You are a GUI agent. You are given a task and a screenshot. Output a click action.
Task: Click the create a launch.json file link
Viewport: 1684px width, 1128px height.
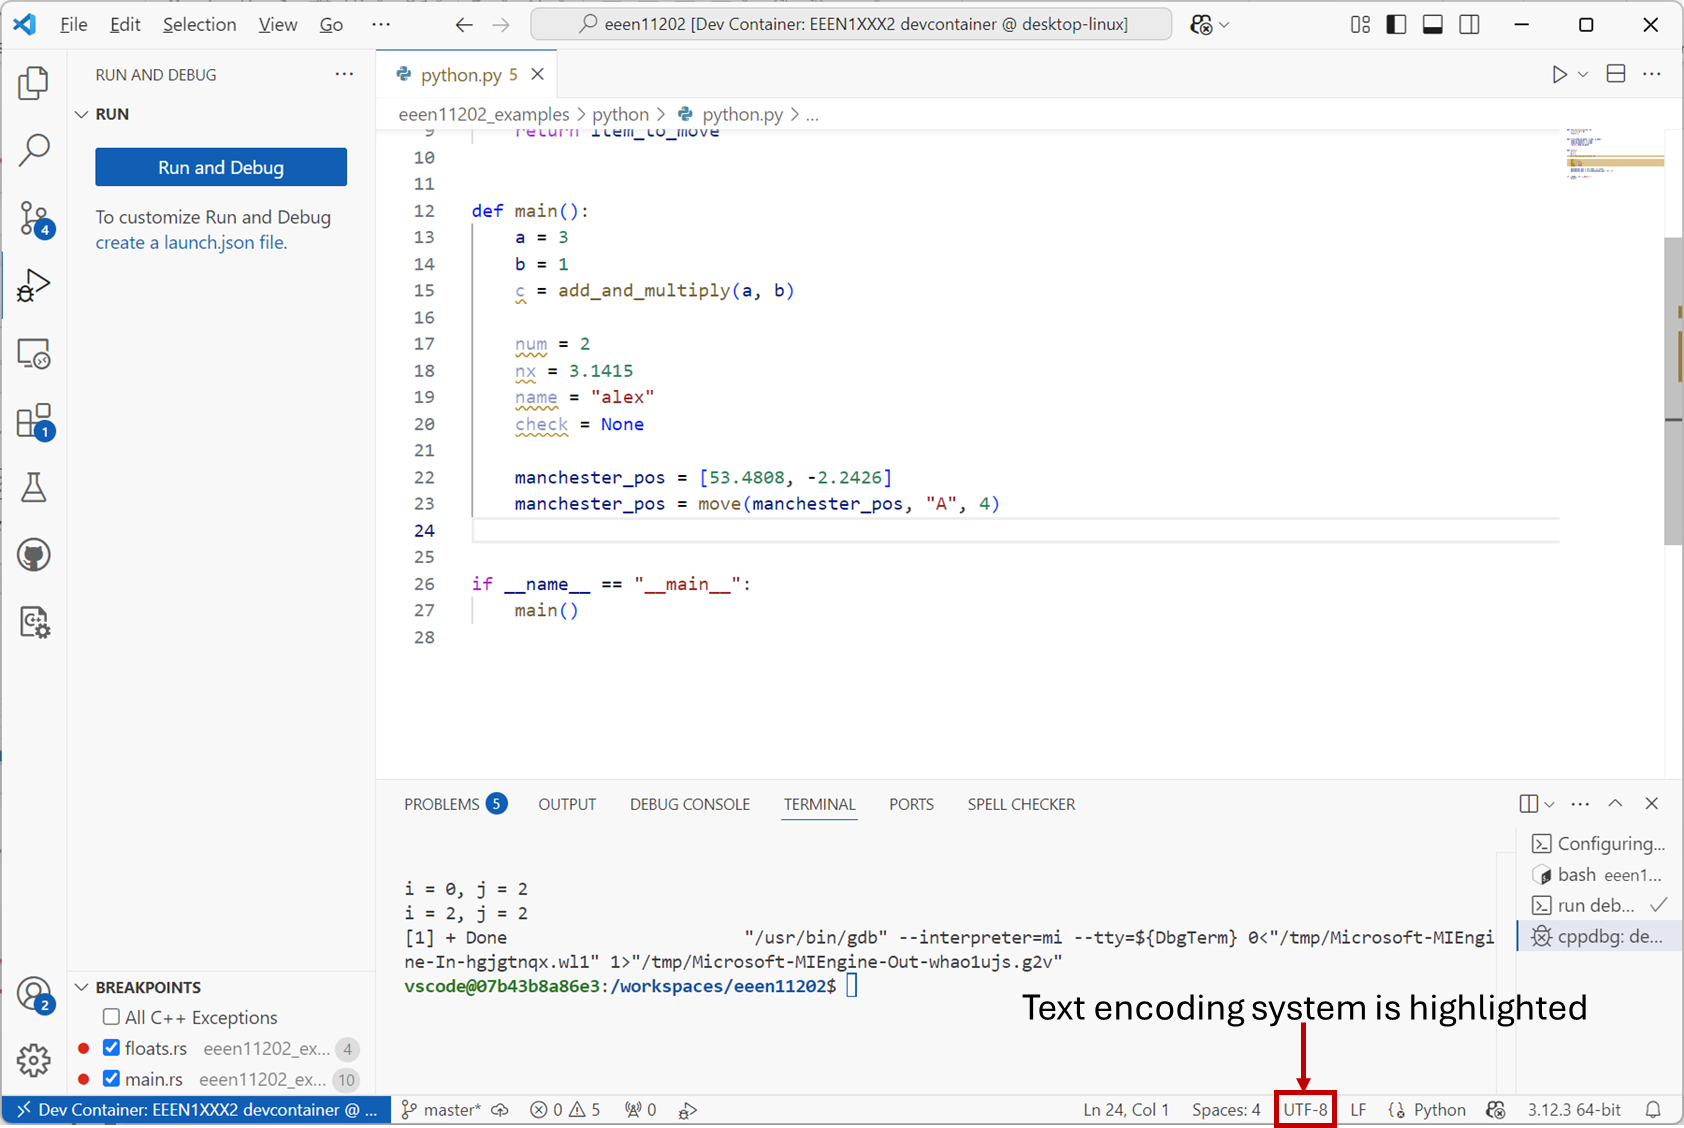coord(190,243)
